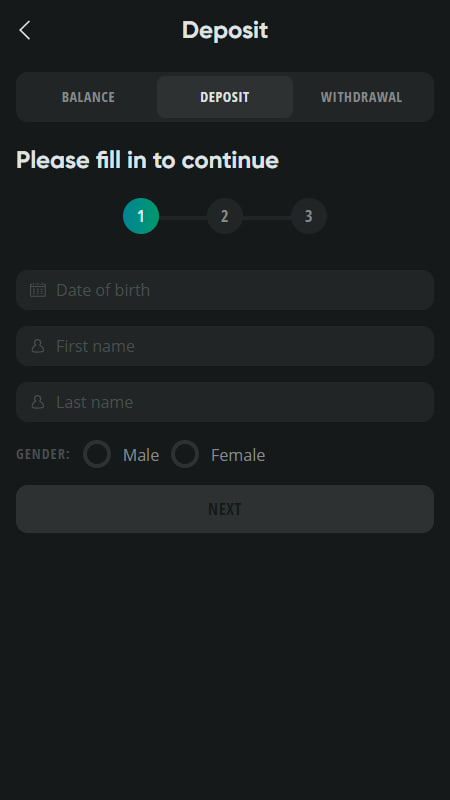Go back using the left arrow icon

(x=24, y=31)
